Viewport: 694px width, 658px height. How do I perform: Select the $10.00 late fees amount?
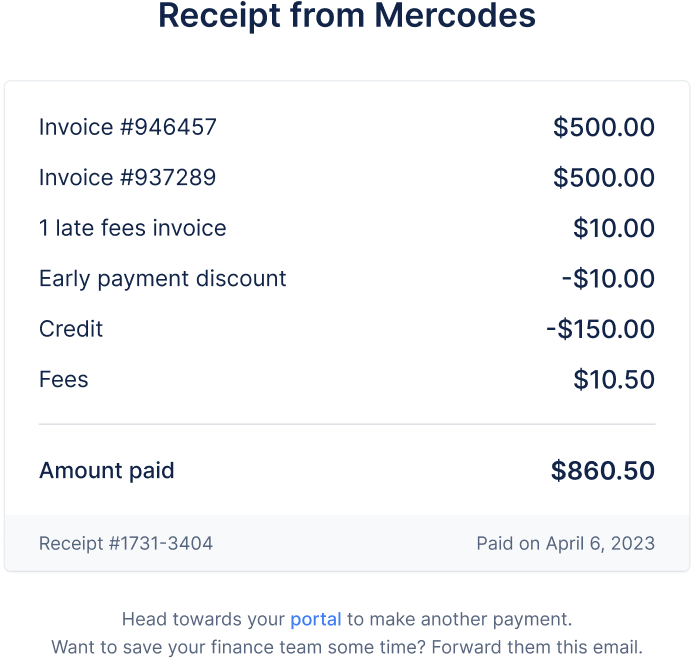click(614, 228)
